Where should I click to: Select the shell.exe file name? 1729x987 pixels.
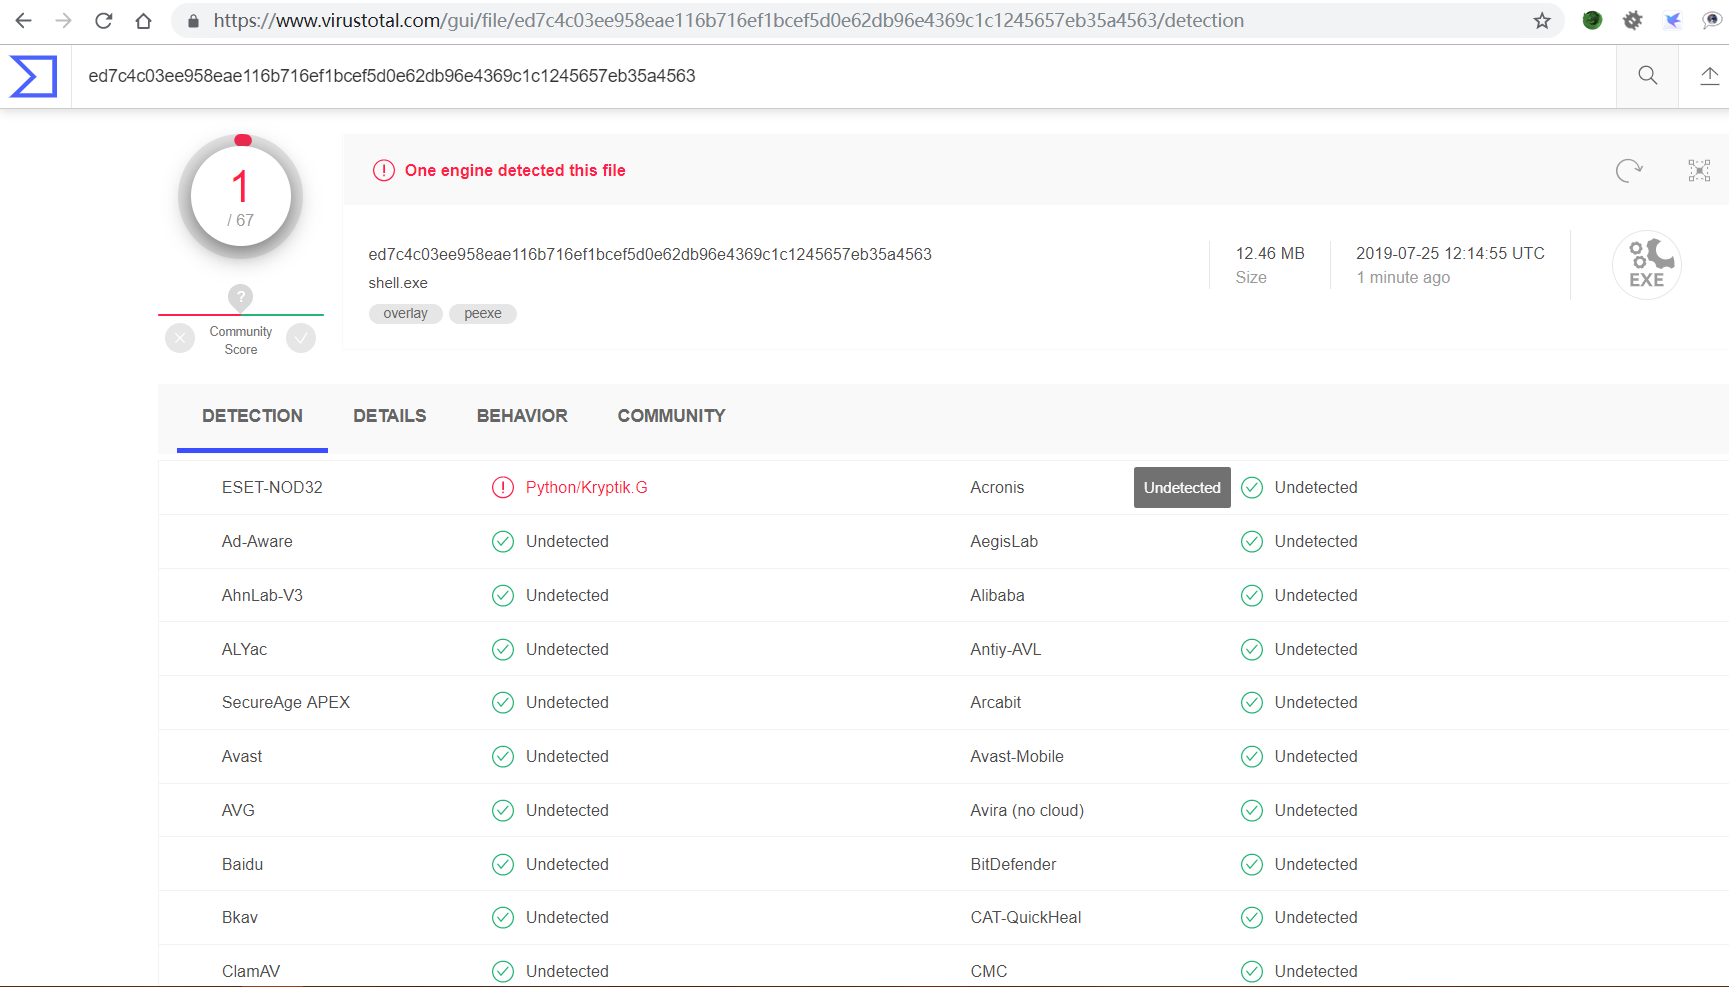tap(398, 283)
